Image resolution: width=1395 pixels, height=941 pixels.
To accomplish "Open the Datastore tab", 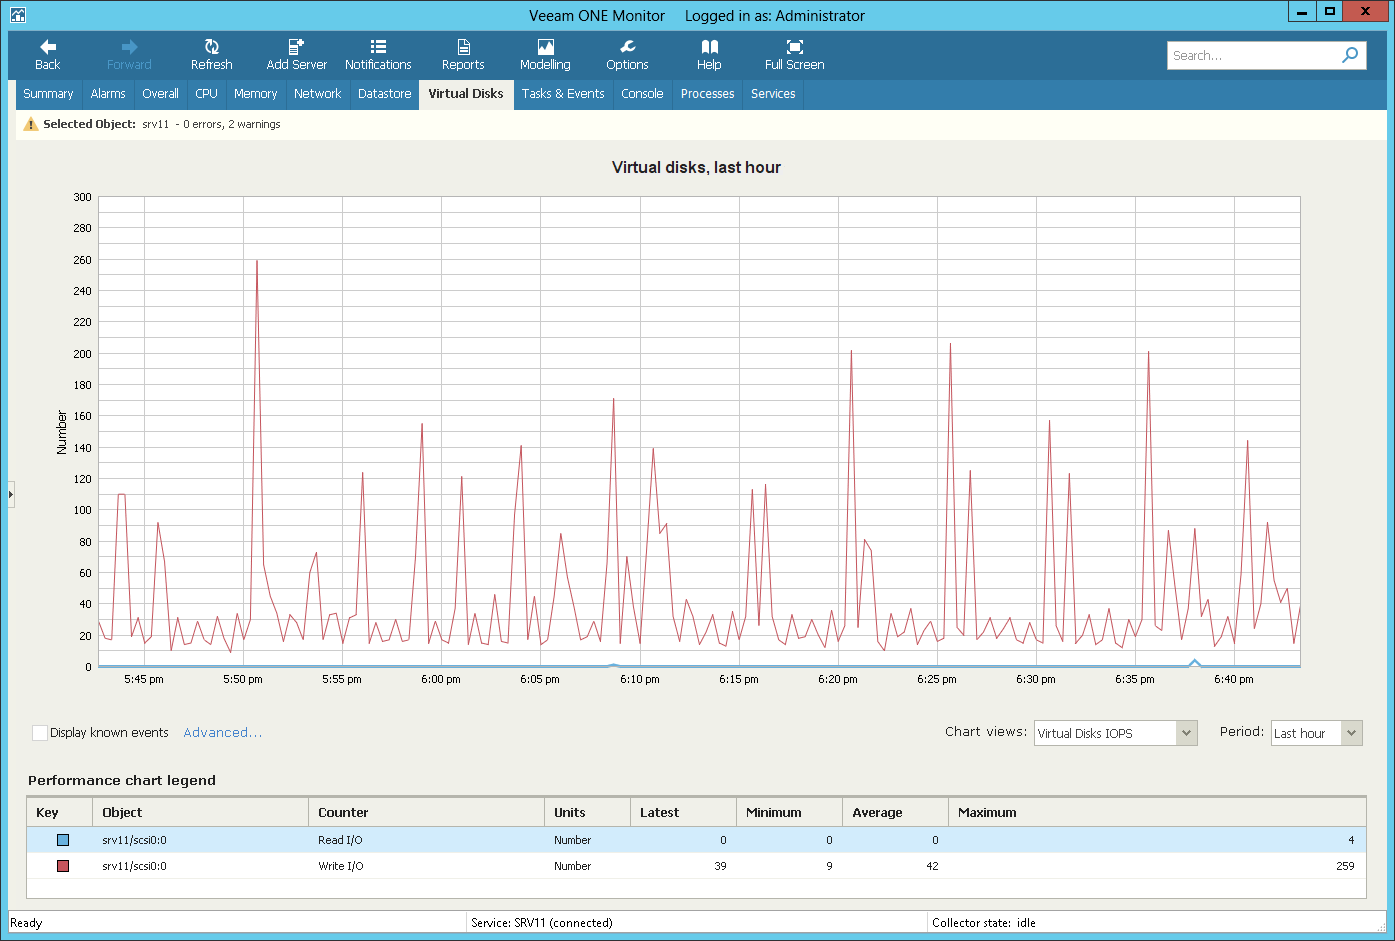I will [x=385, y=94].
